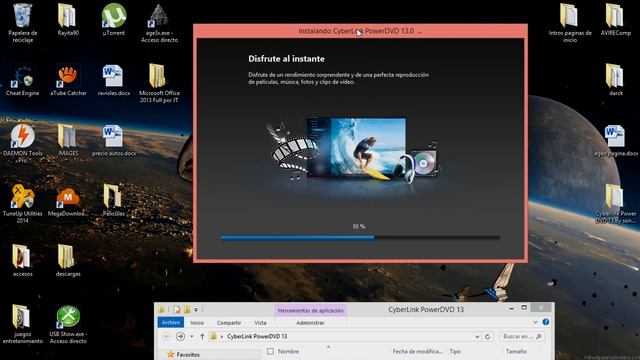
Task: Click the Explorer search box
Action: click(x=522, y=337)
